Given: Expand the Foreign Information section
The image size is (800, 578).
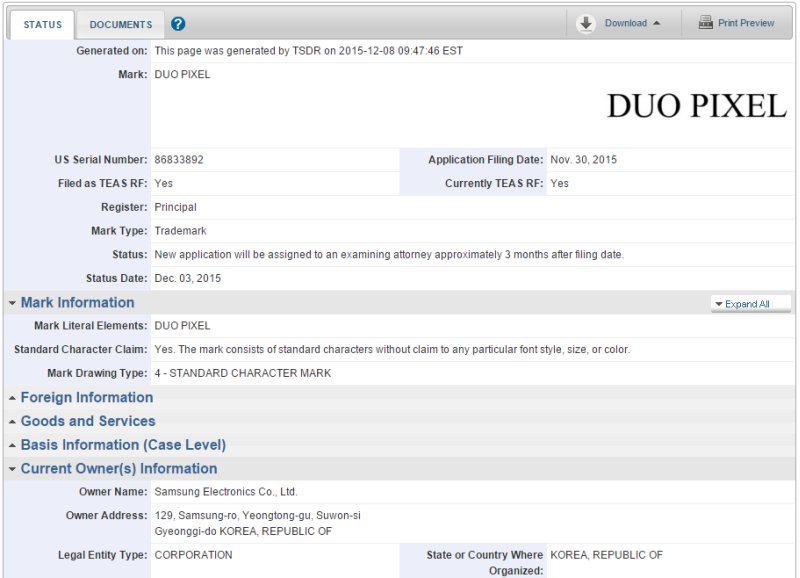Looking at the screenshot, I should coord(87,397).
